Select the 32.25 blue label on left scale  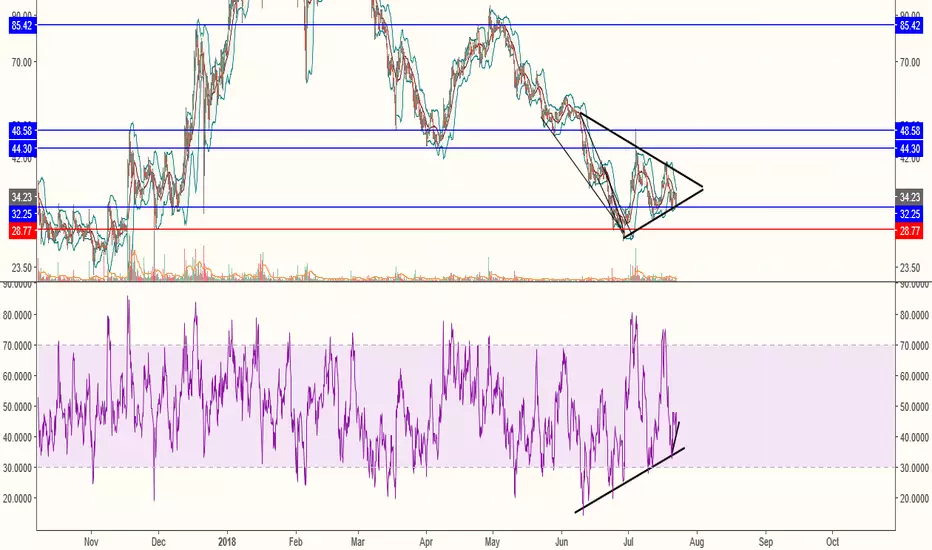[22, 213]
